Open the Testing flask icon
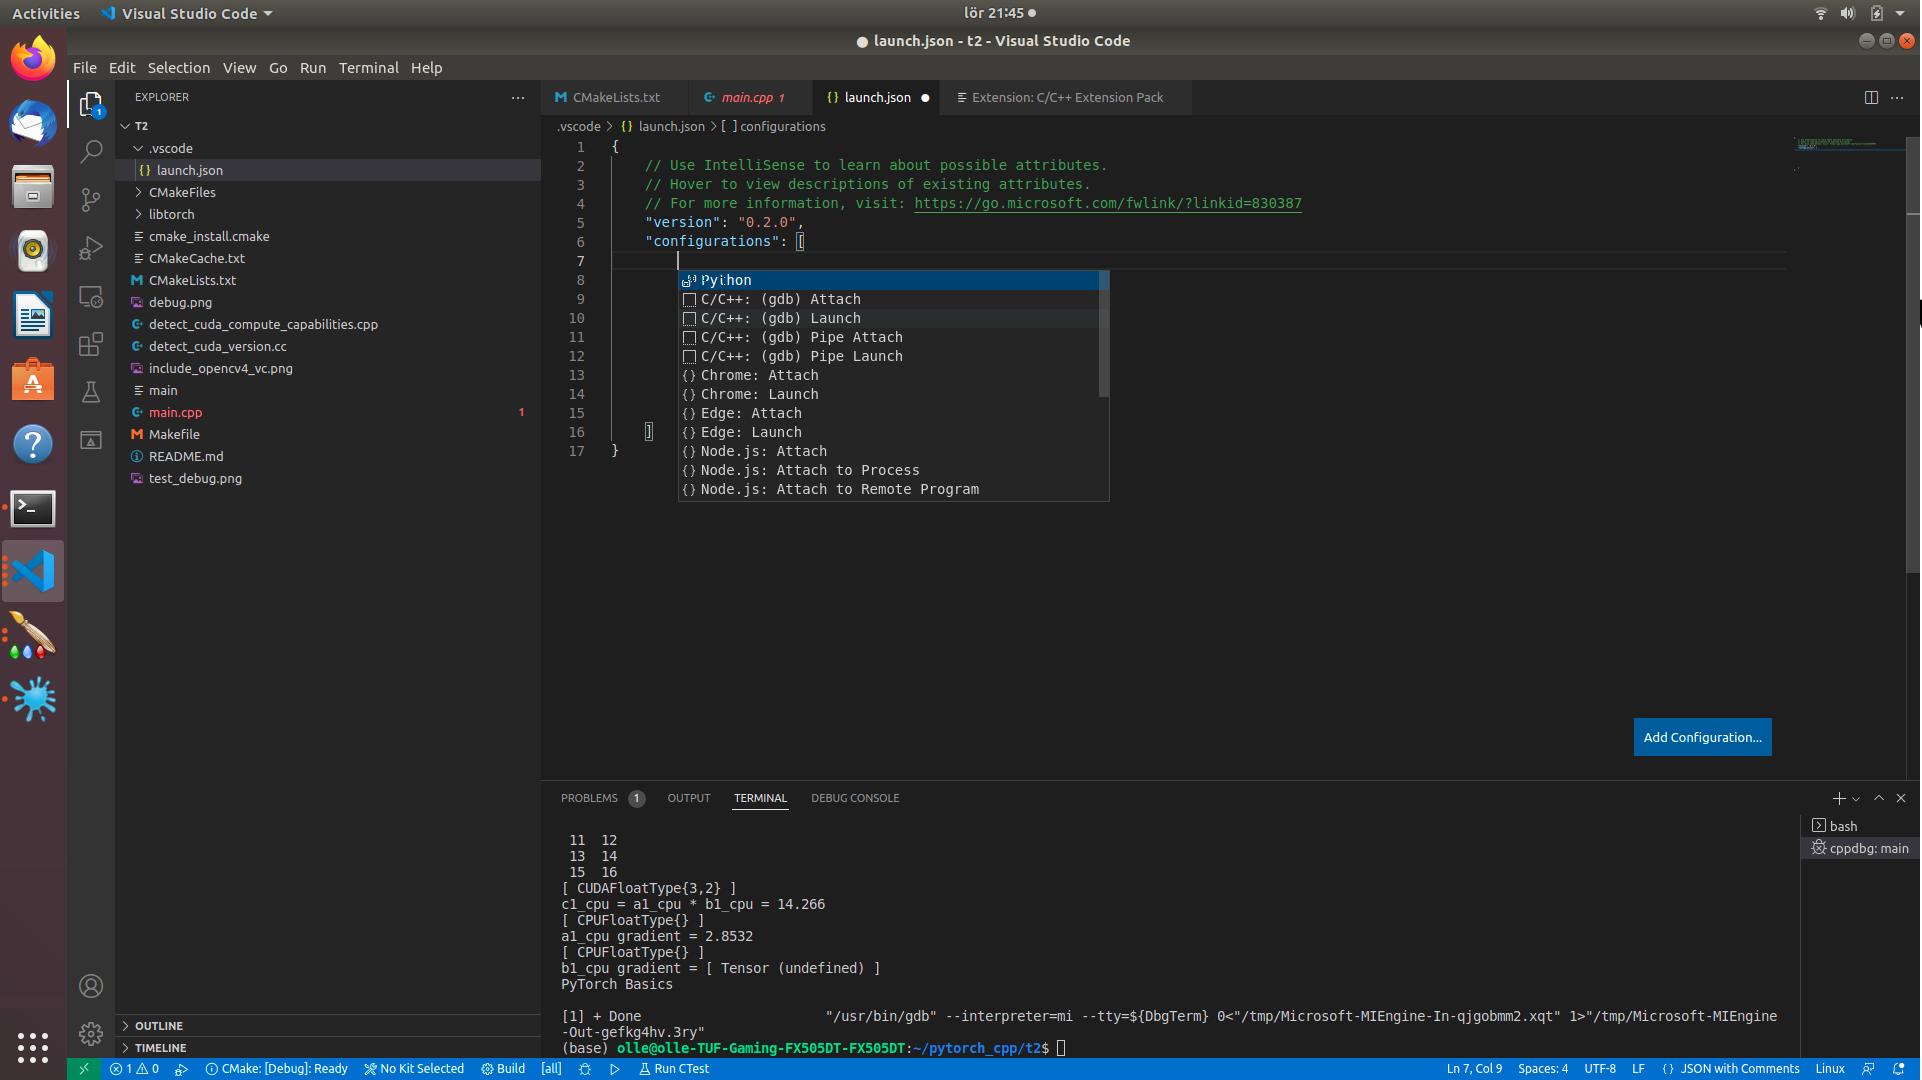Viewport: 1922px width, 1080px height. point(91,392)
